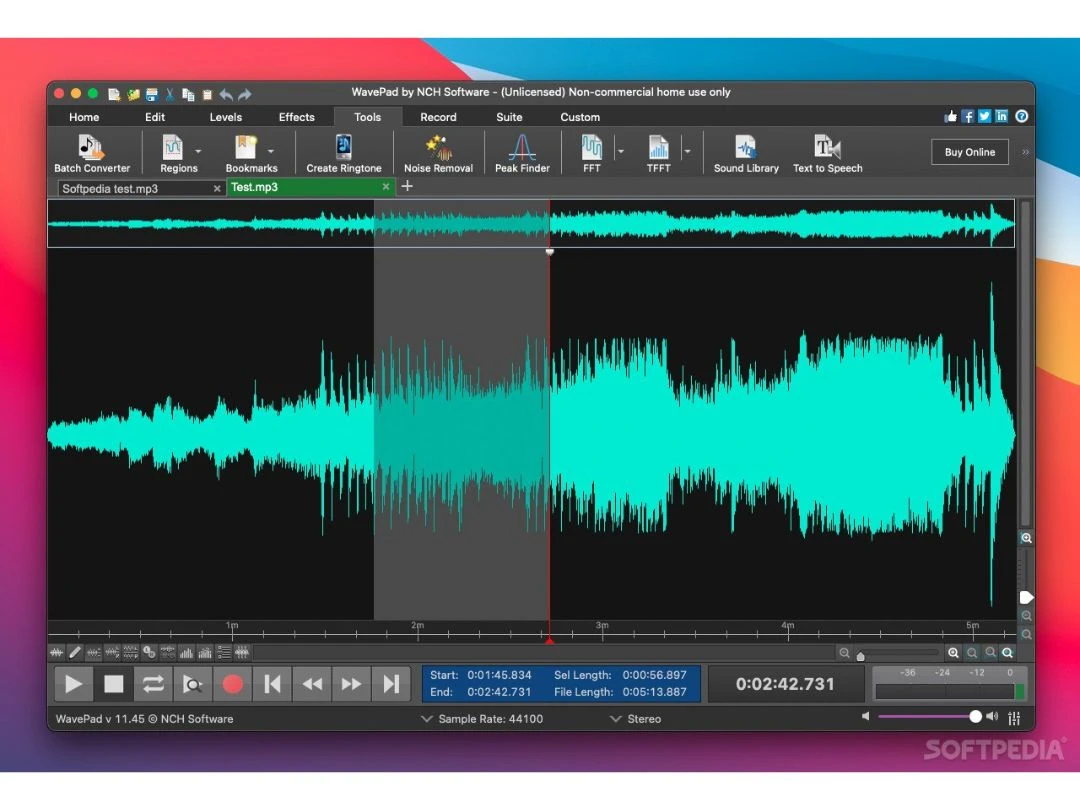Image resolution: width=1080 pixels, height=810 pixels.
Task: Click the vertical zoom-in magnifier
Action: pyautogui.click(x=1026, y=538)
